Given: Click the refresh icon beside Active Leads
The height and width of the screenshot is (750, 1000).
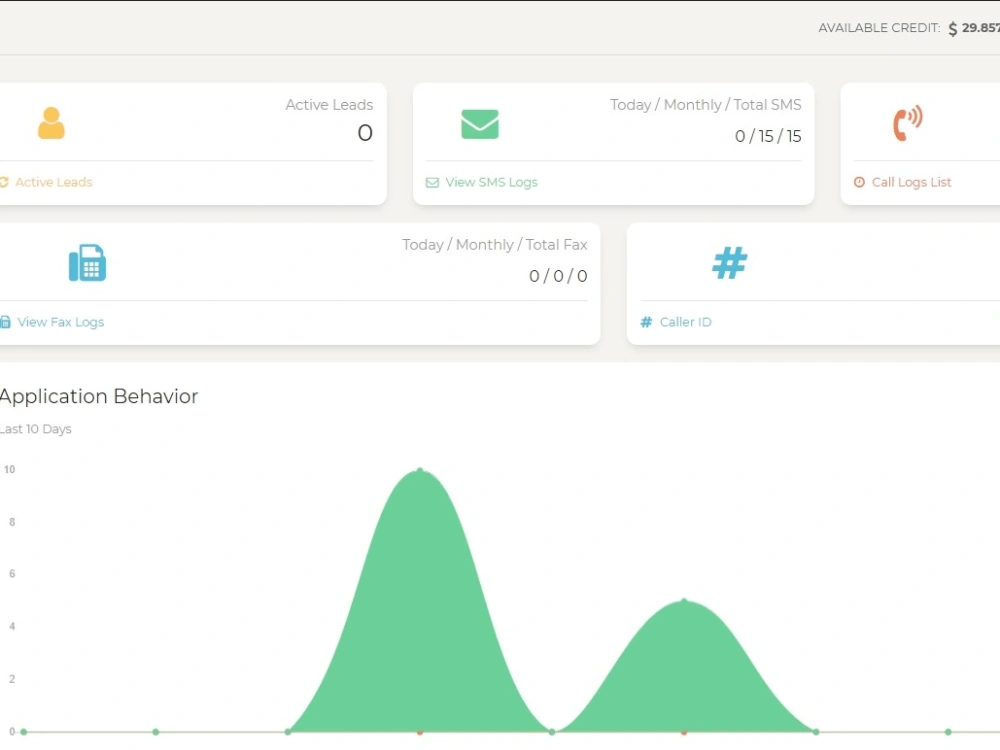Looking at the screenshot, I should click(7, 182).
